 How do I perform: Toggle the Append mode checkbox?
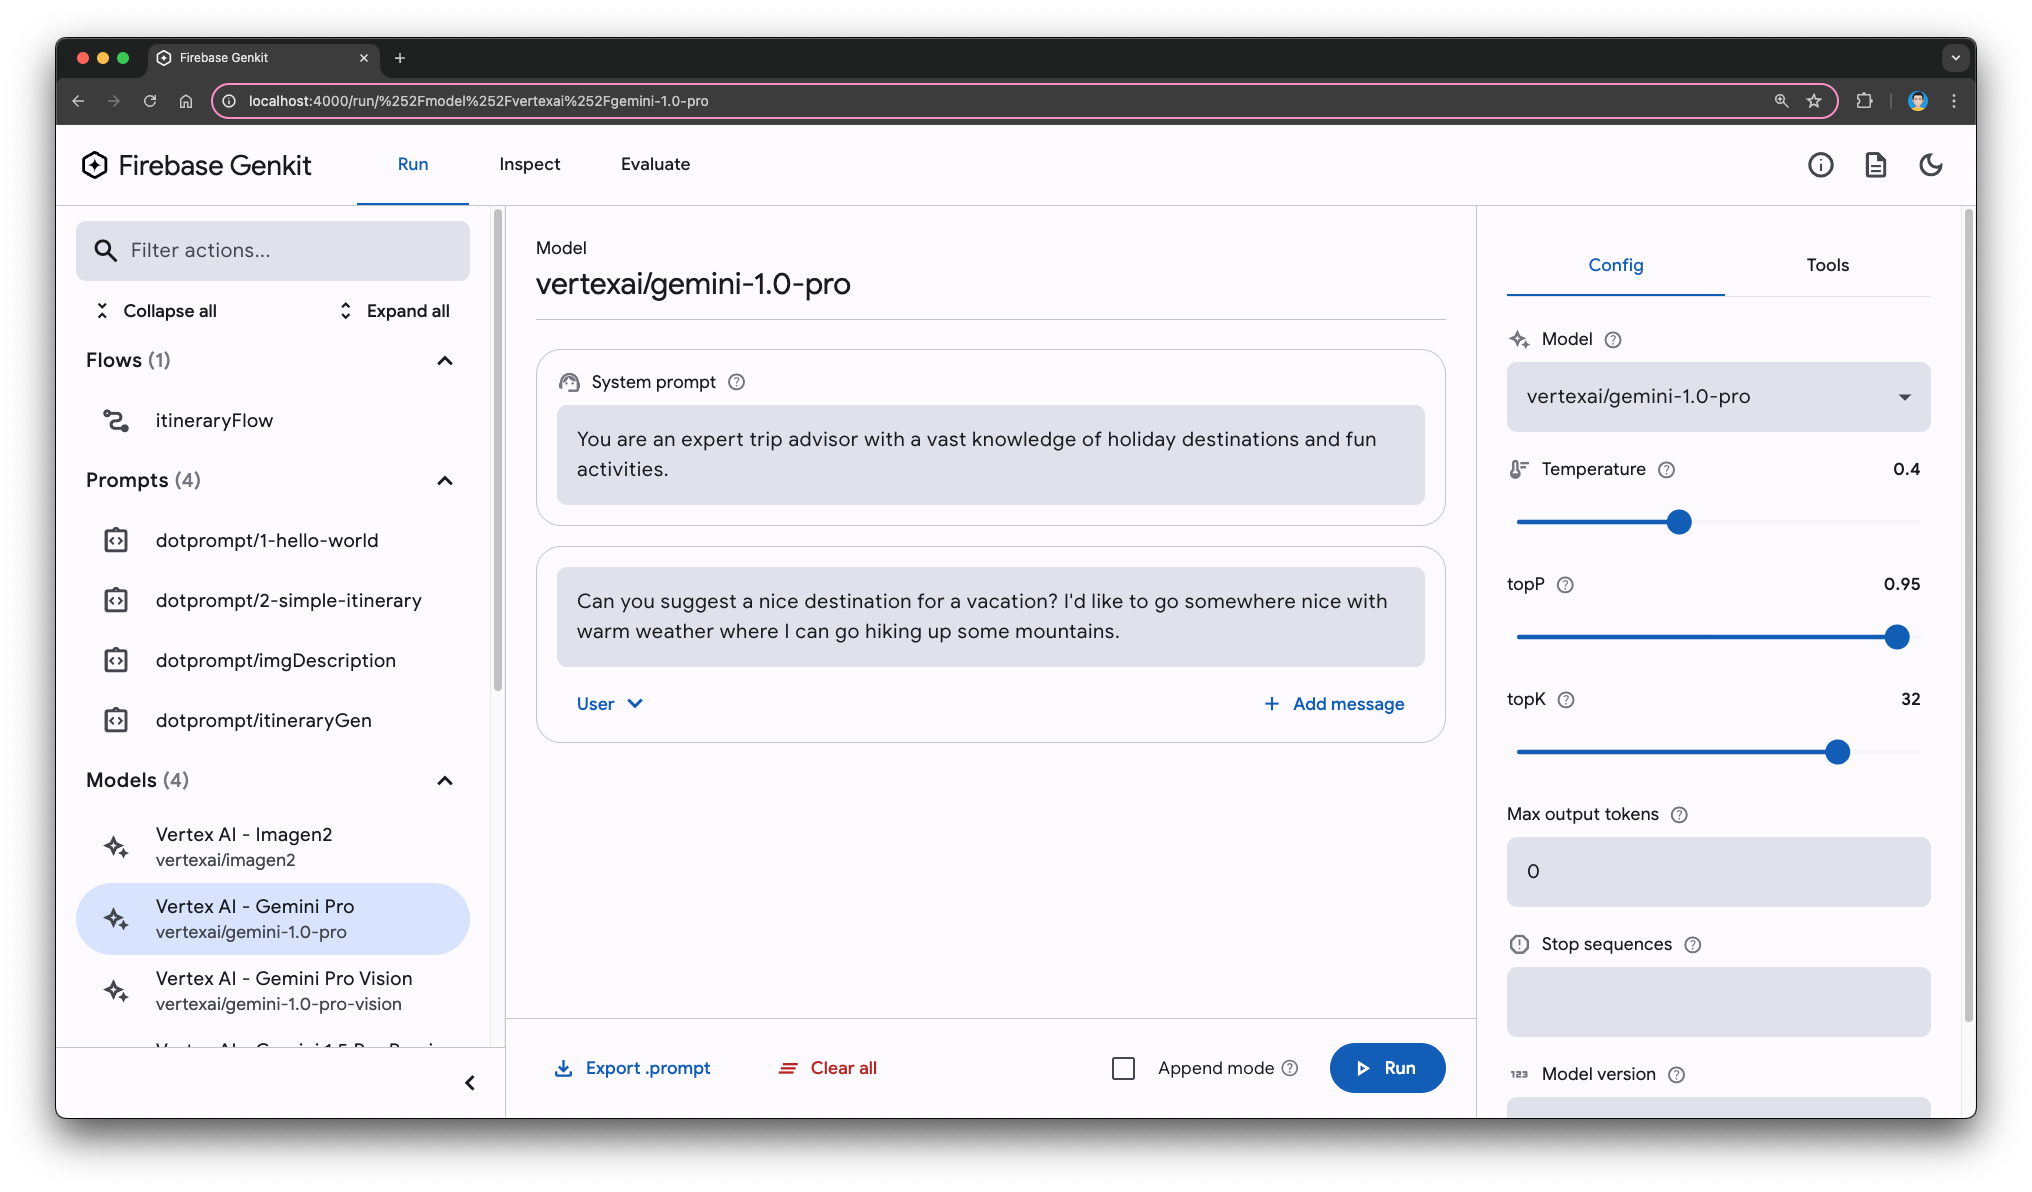coord(1122,1066)
